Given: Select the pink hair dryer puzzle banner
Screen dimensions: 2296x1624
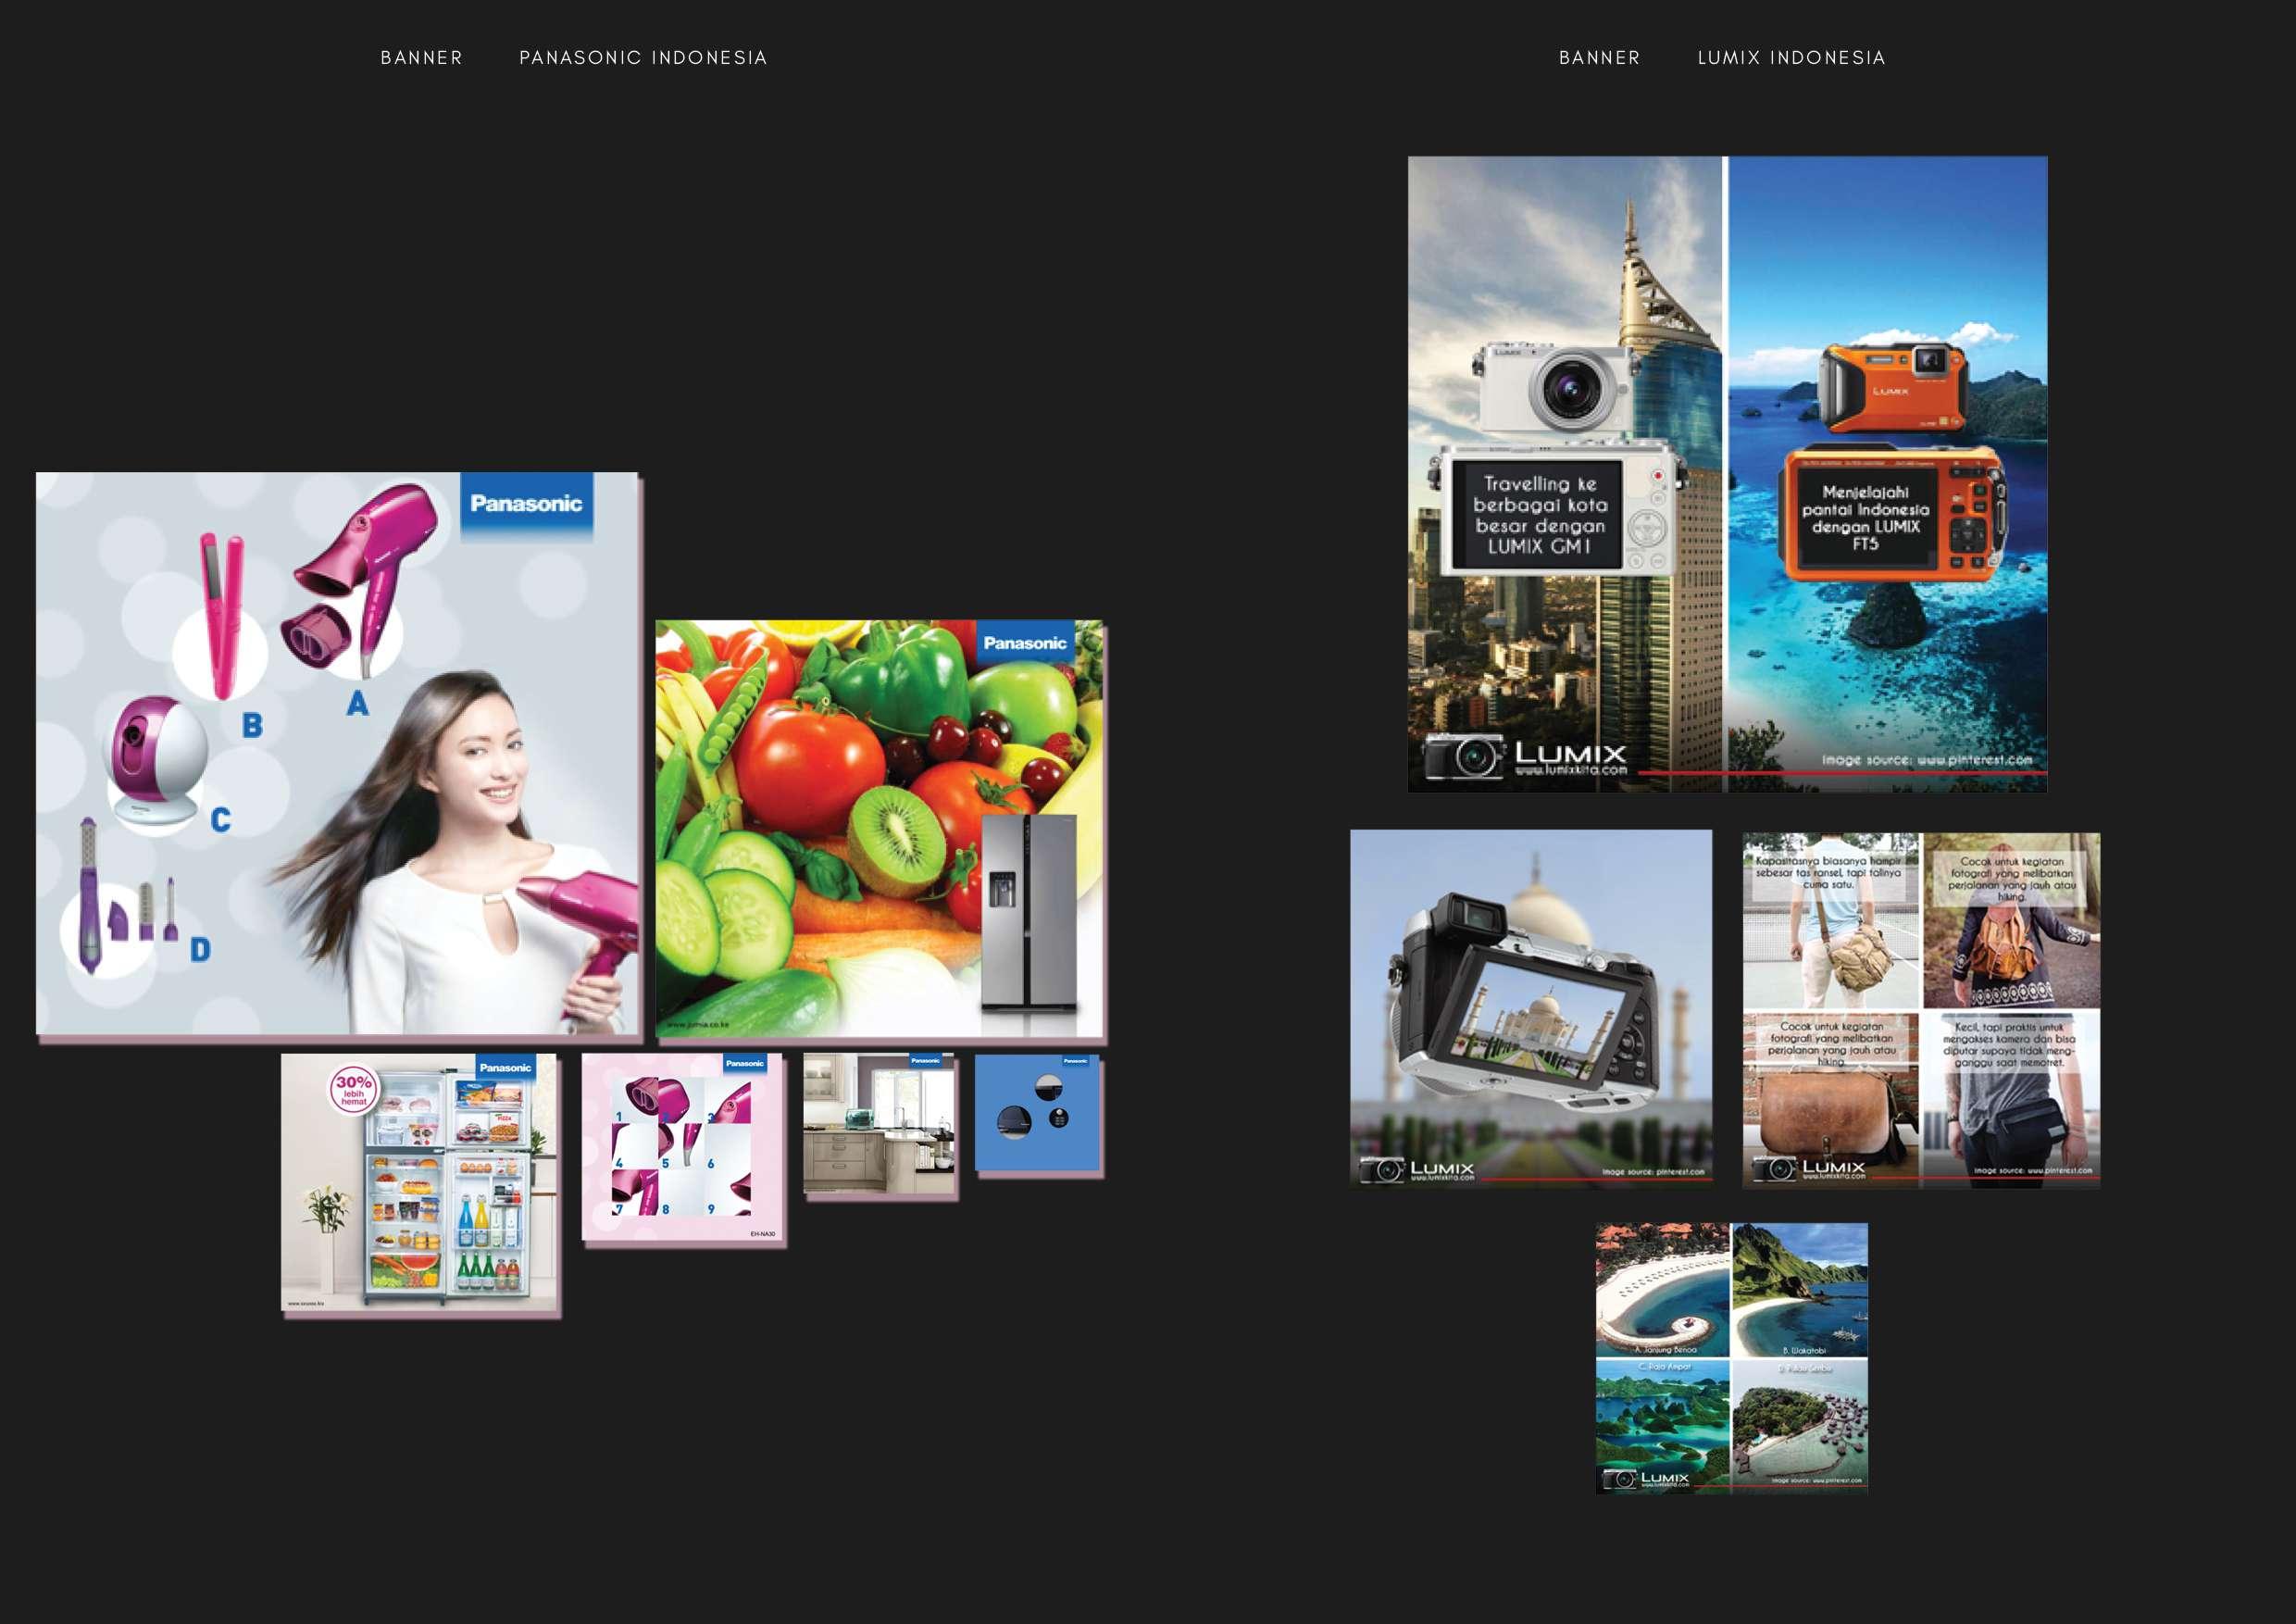Looking at the screenshot, I should point(682,1148).
